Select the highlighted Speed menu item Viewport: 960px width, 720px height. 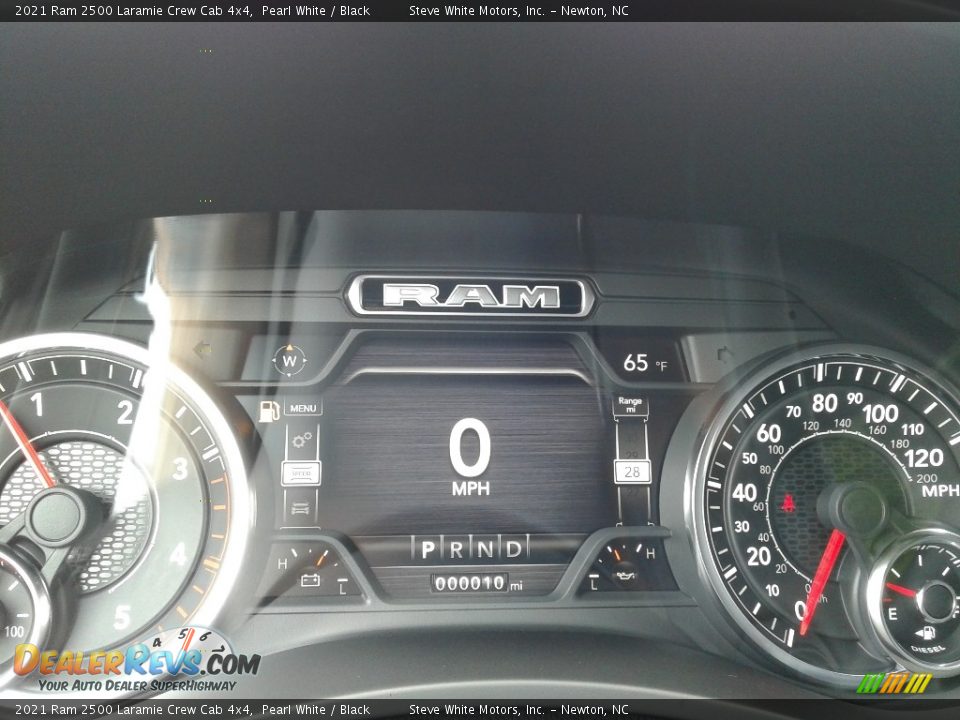point(301,474)
